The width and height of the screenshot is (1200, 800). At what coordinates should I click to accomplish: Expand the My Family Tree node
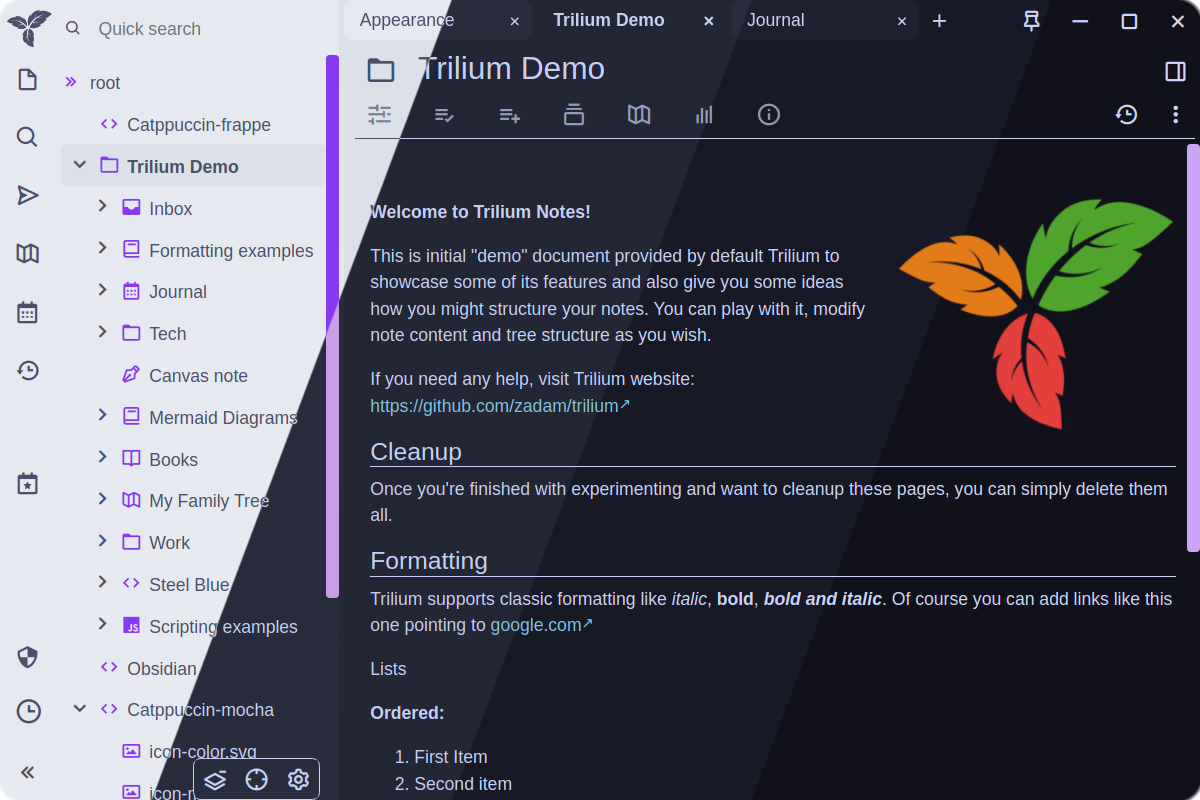(x=102, y=499)
